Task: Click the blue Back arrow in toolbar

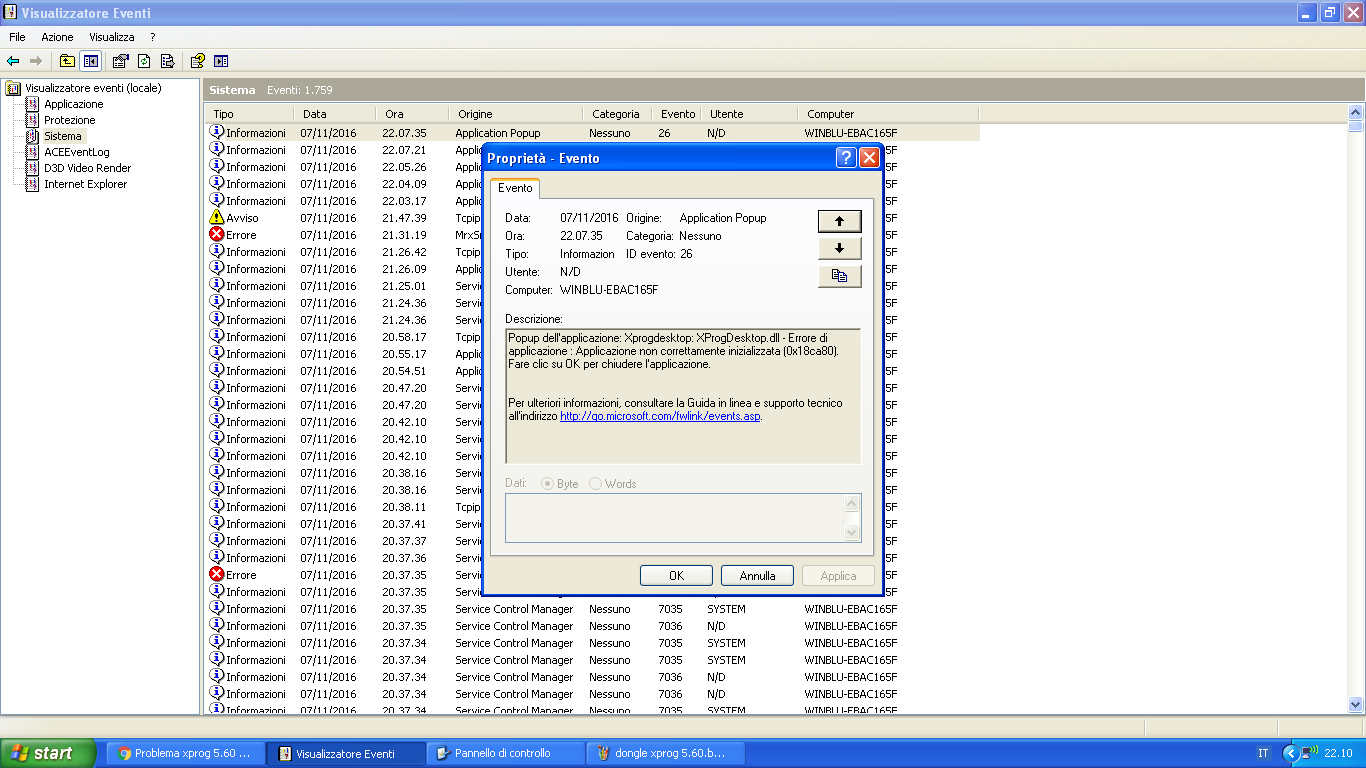Action: (x=13, y=61)
